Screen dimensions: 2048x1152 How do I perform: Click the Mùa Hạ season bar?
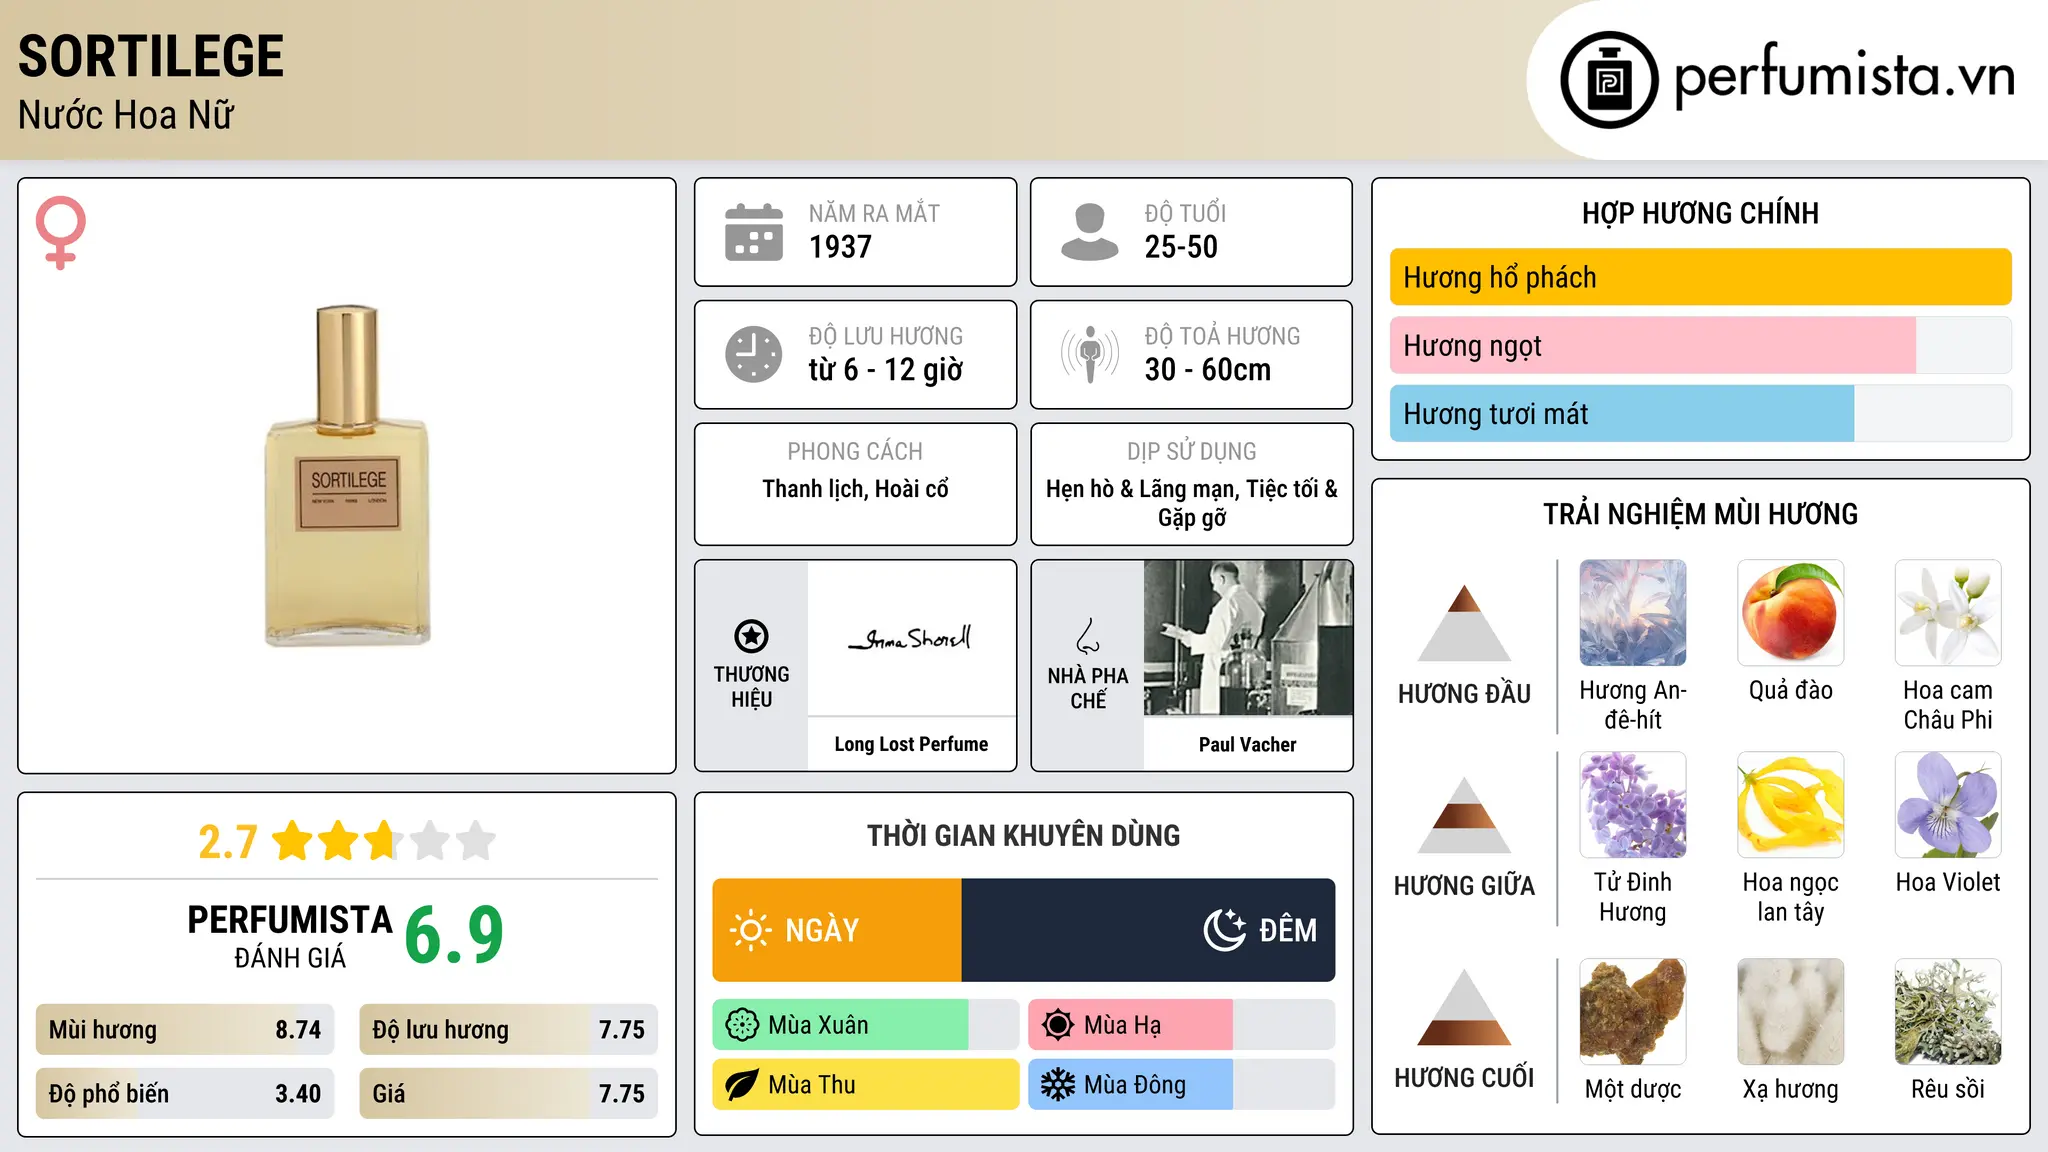1182,1025
